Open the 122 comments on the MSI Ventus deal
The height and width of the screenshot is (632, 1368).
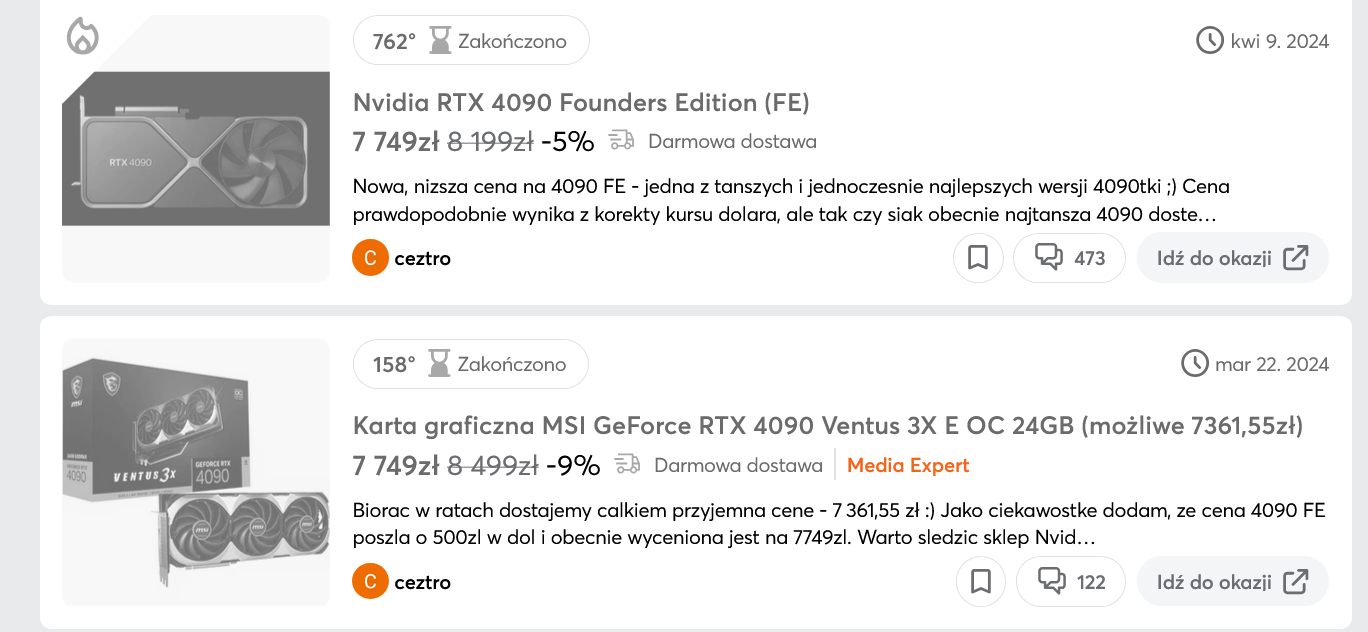point(1071,582)
